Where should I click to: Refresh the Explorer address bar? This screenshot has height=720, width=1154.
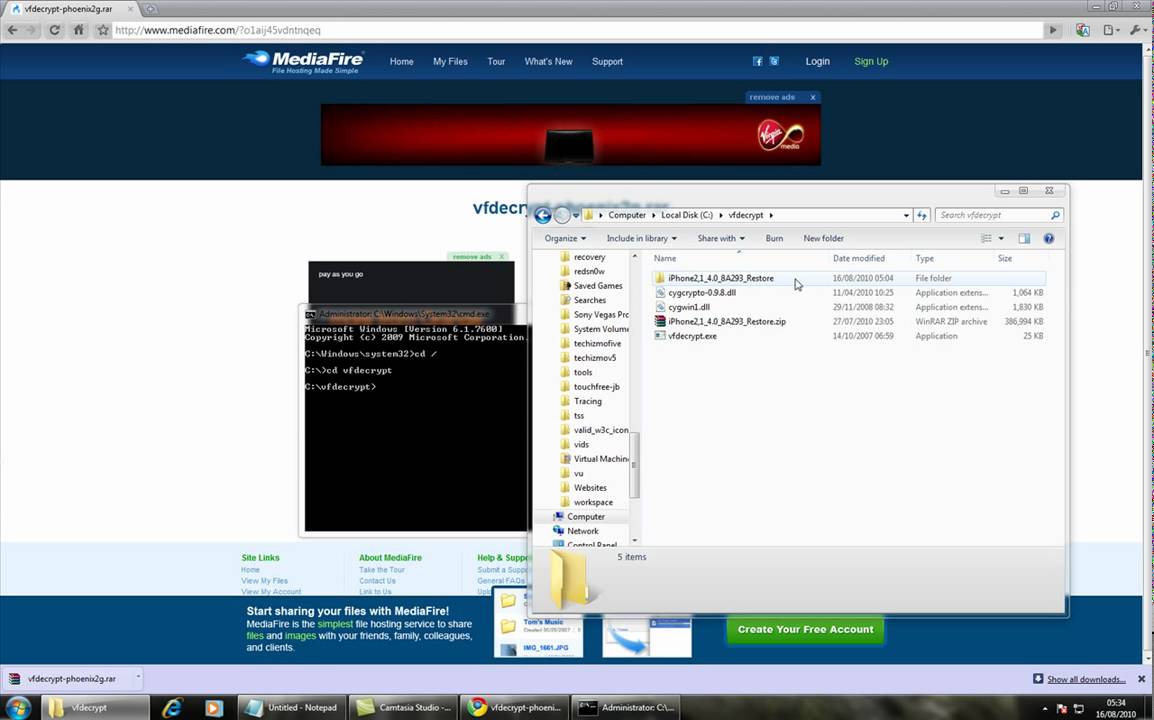[x=922, y=215]
